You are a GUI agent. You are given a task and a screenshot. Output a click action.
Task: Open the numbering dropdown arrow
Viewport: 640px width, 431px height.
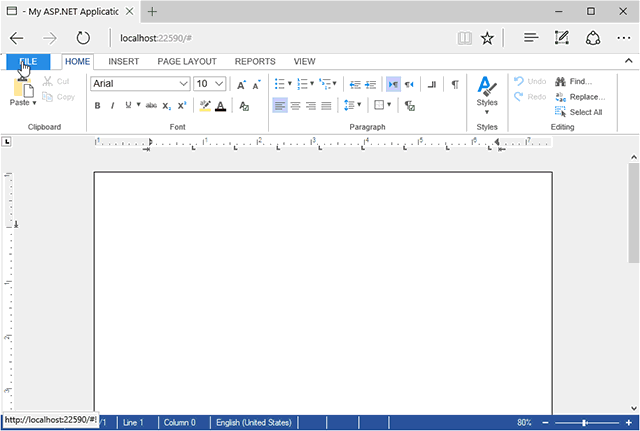pos(312,83)
